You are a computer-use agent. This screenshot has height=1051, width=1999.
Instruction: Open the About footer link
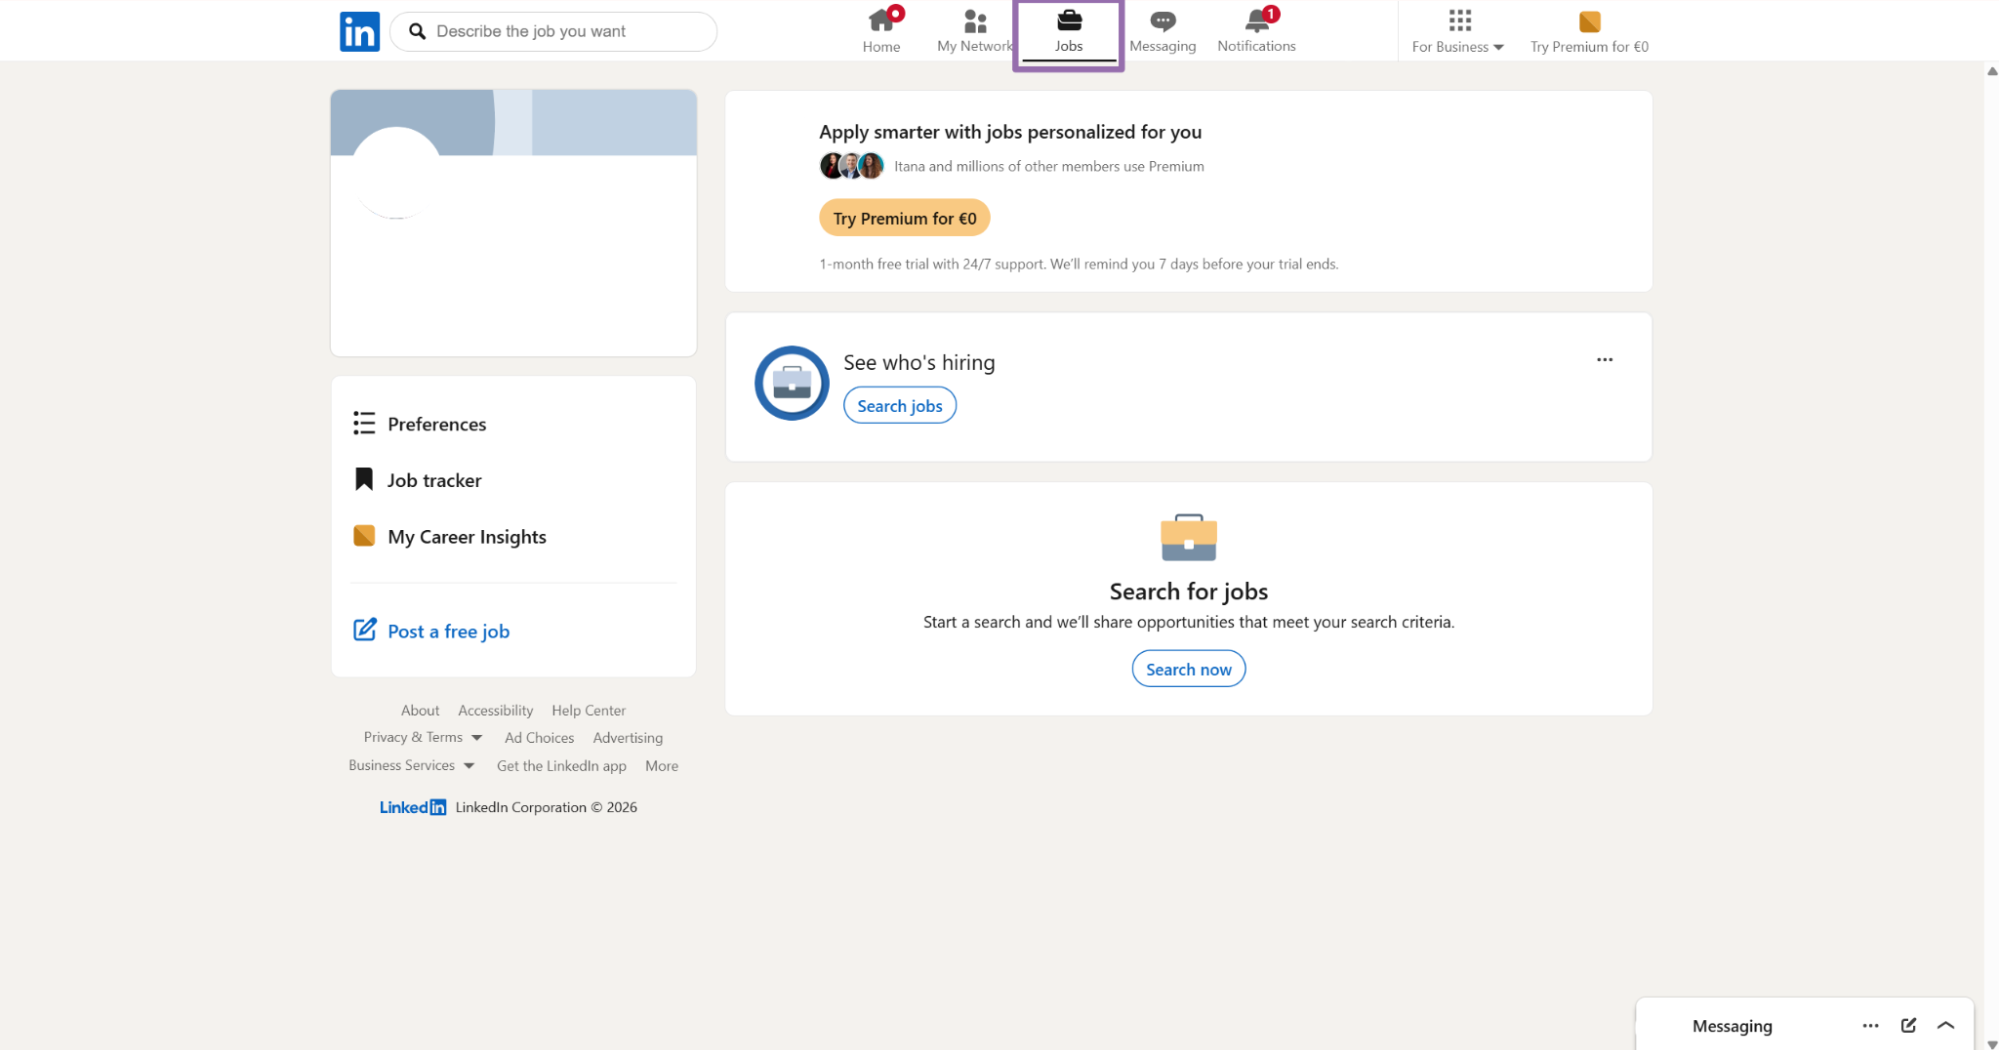coord(420,710)
